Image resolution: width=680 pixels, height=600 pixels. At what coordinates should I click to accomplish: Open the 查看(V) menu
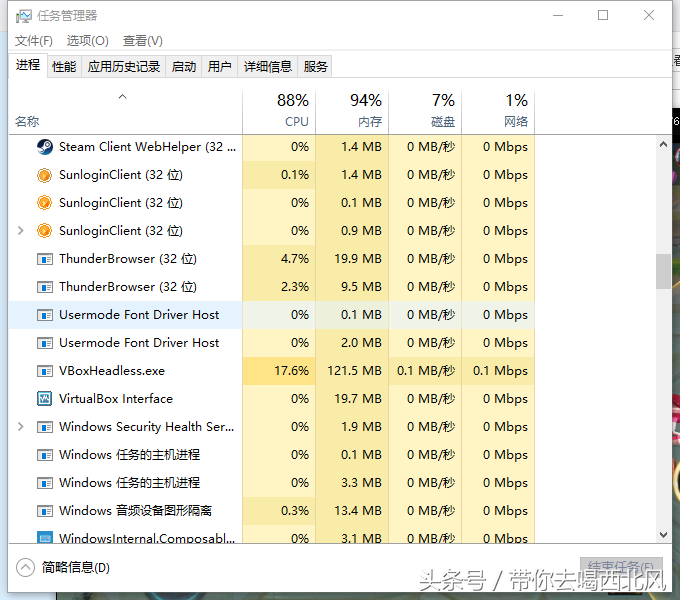point(143,41)
